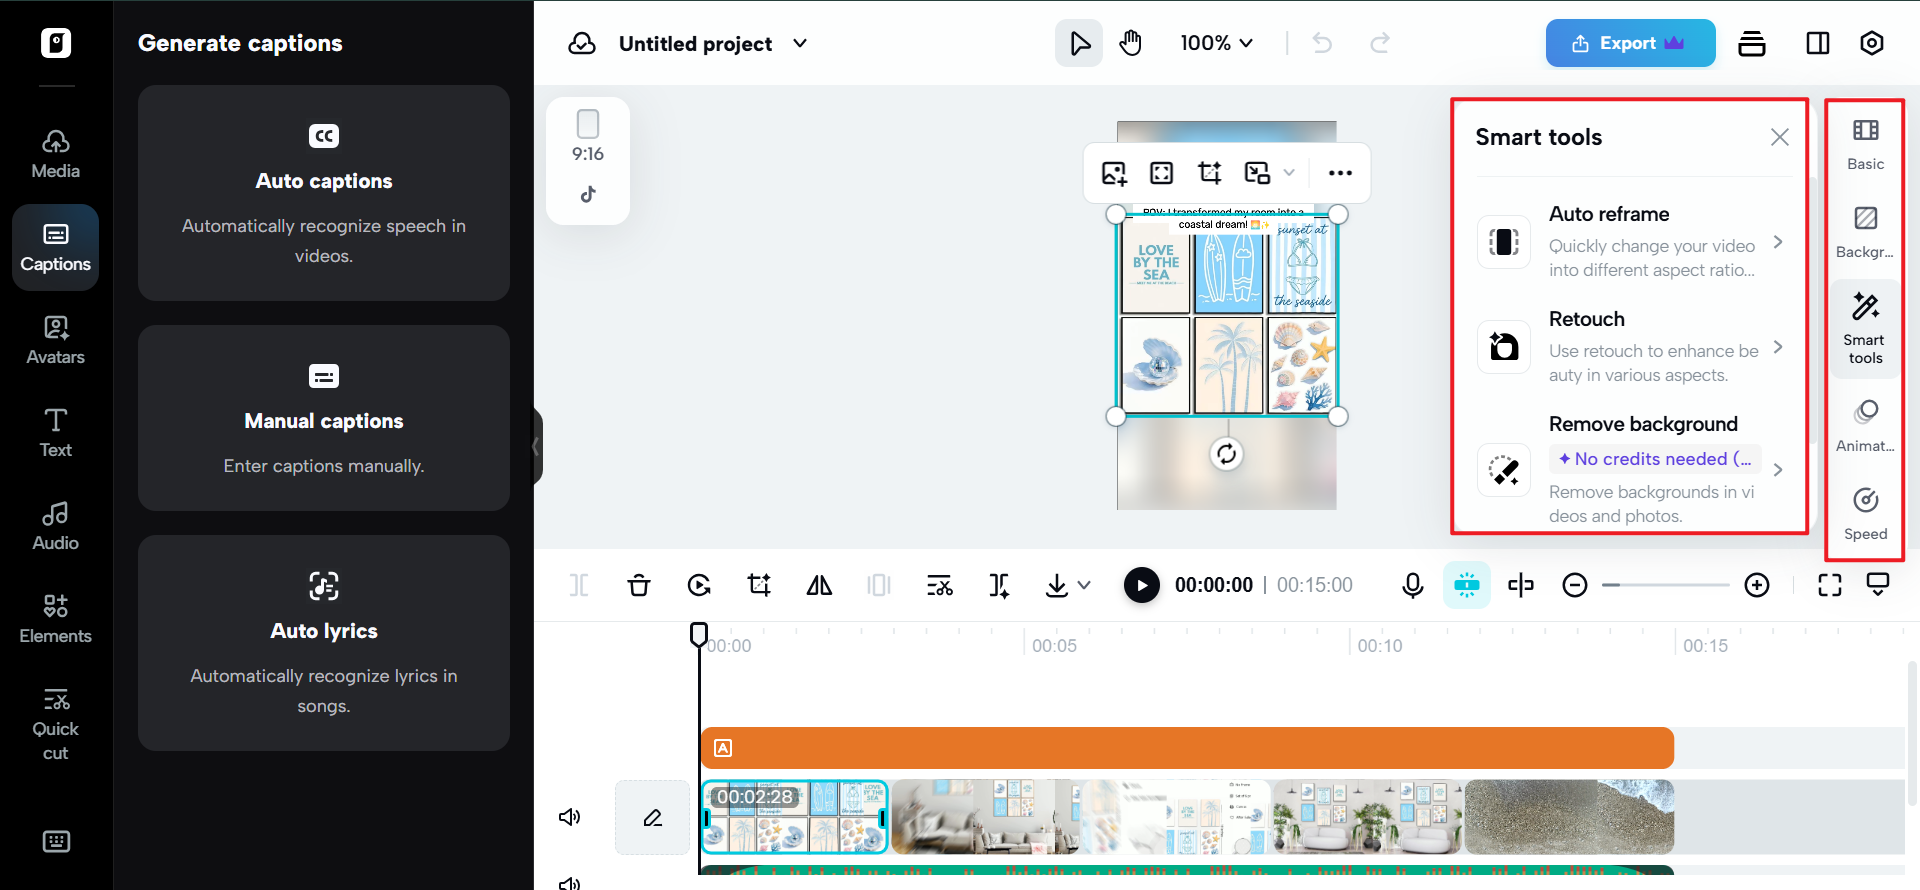Viewport: 1920px width, 890px height.
Task: Expand the Untitled project name dropdown
Action: coord(800,43)
